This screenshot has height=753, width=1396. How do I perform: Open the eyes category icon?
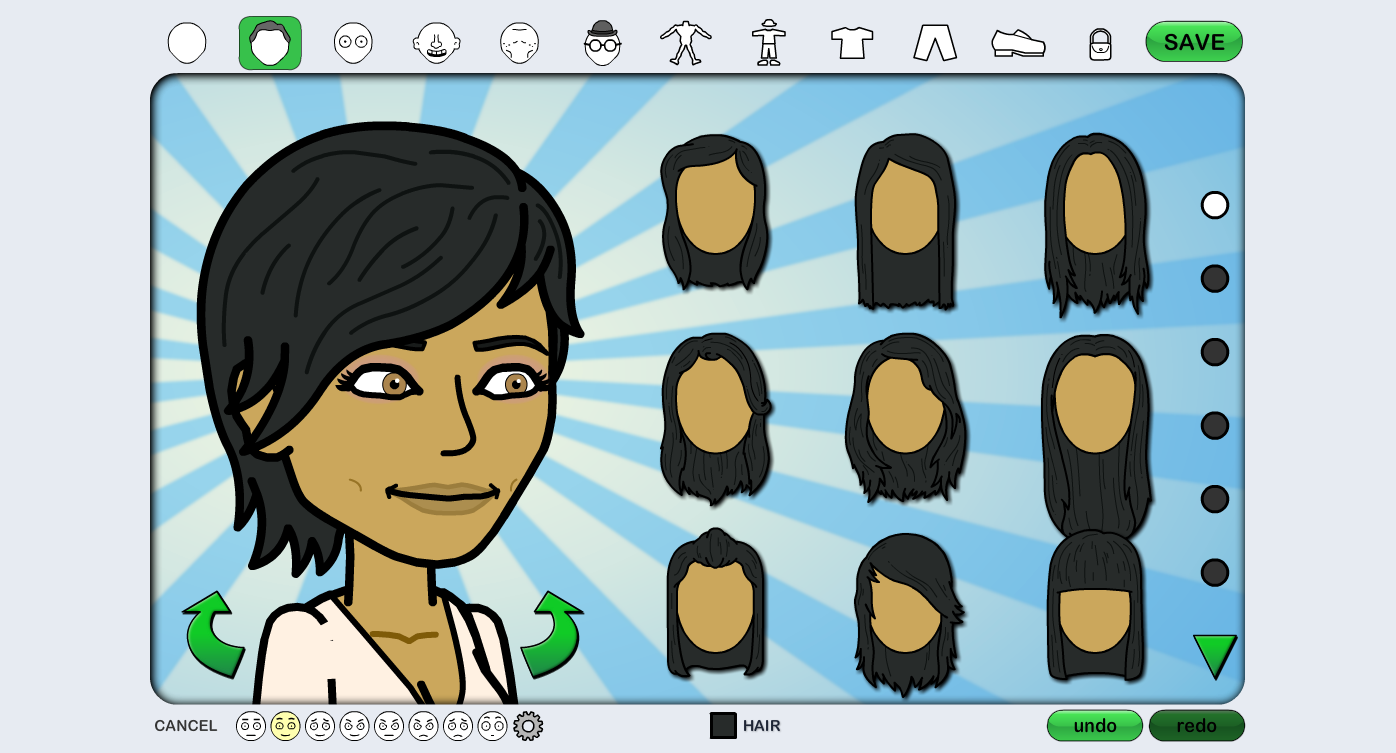pyautogui.click(x=353, y=43)
